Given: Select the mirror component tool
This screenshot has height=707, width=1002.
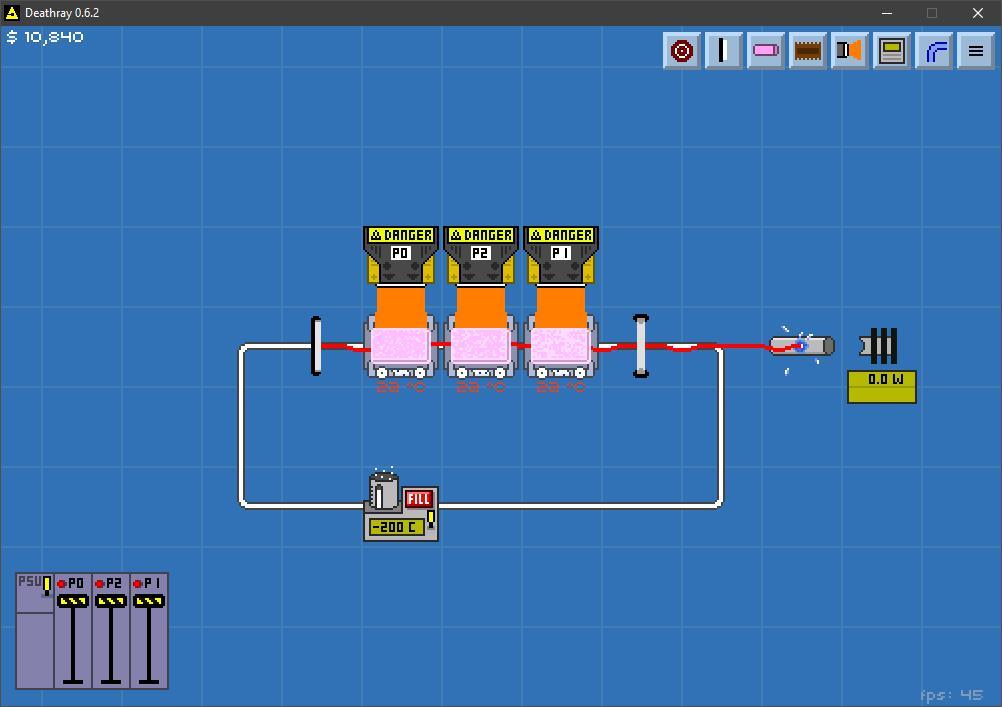Looking at the screenshot, I should (x=724, y=51).
